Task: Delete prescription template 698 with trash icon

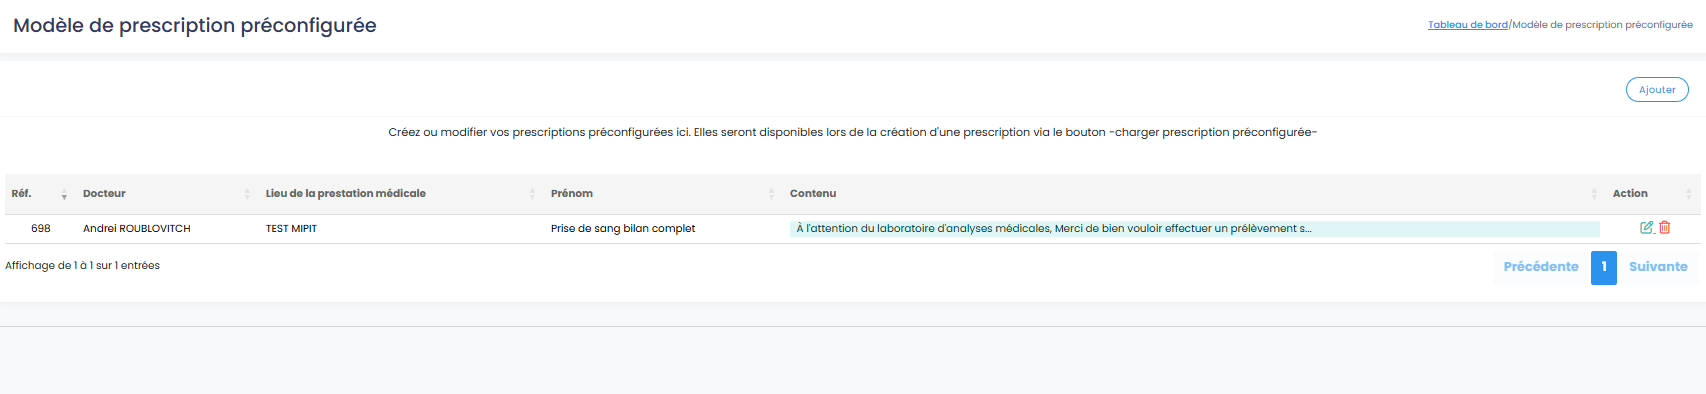Action: click(x=1665, y=228)
